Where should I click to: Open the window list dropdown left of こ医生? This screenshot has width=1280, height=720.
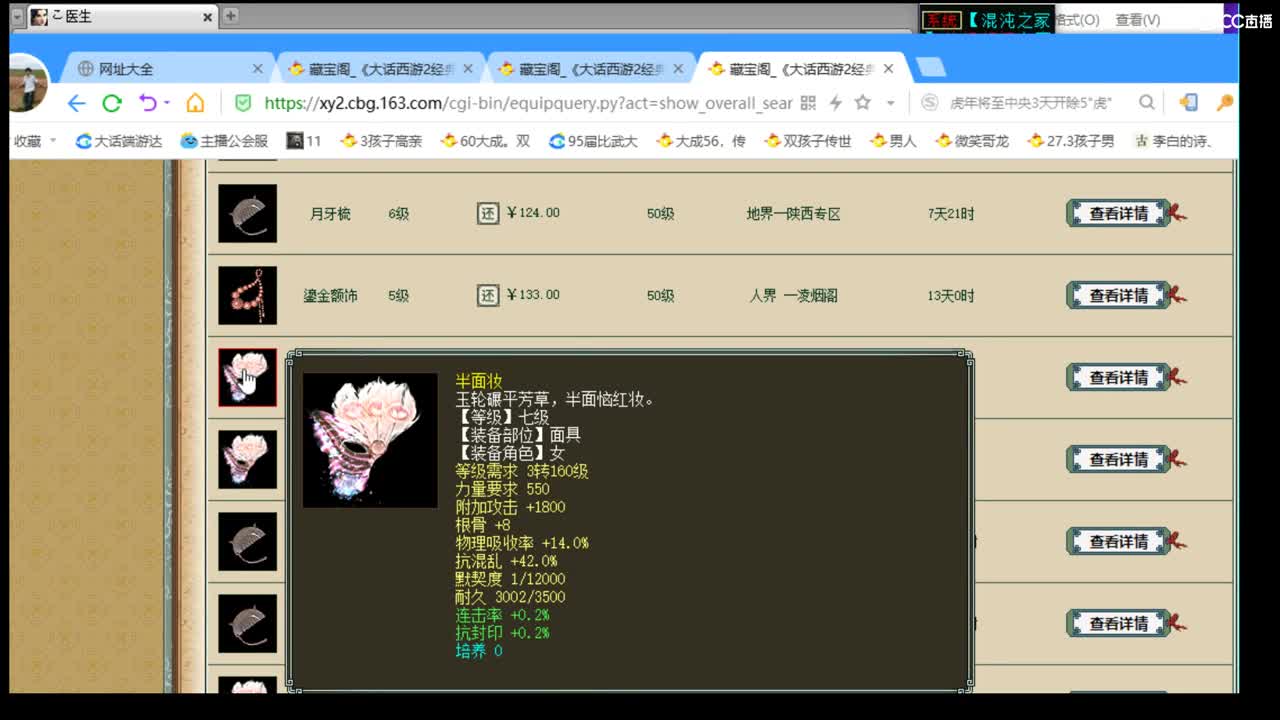17,17
